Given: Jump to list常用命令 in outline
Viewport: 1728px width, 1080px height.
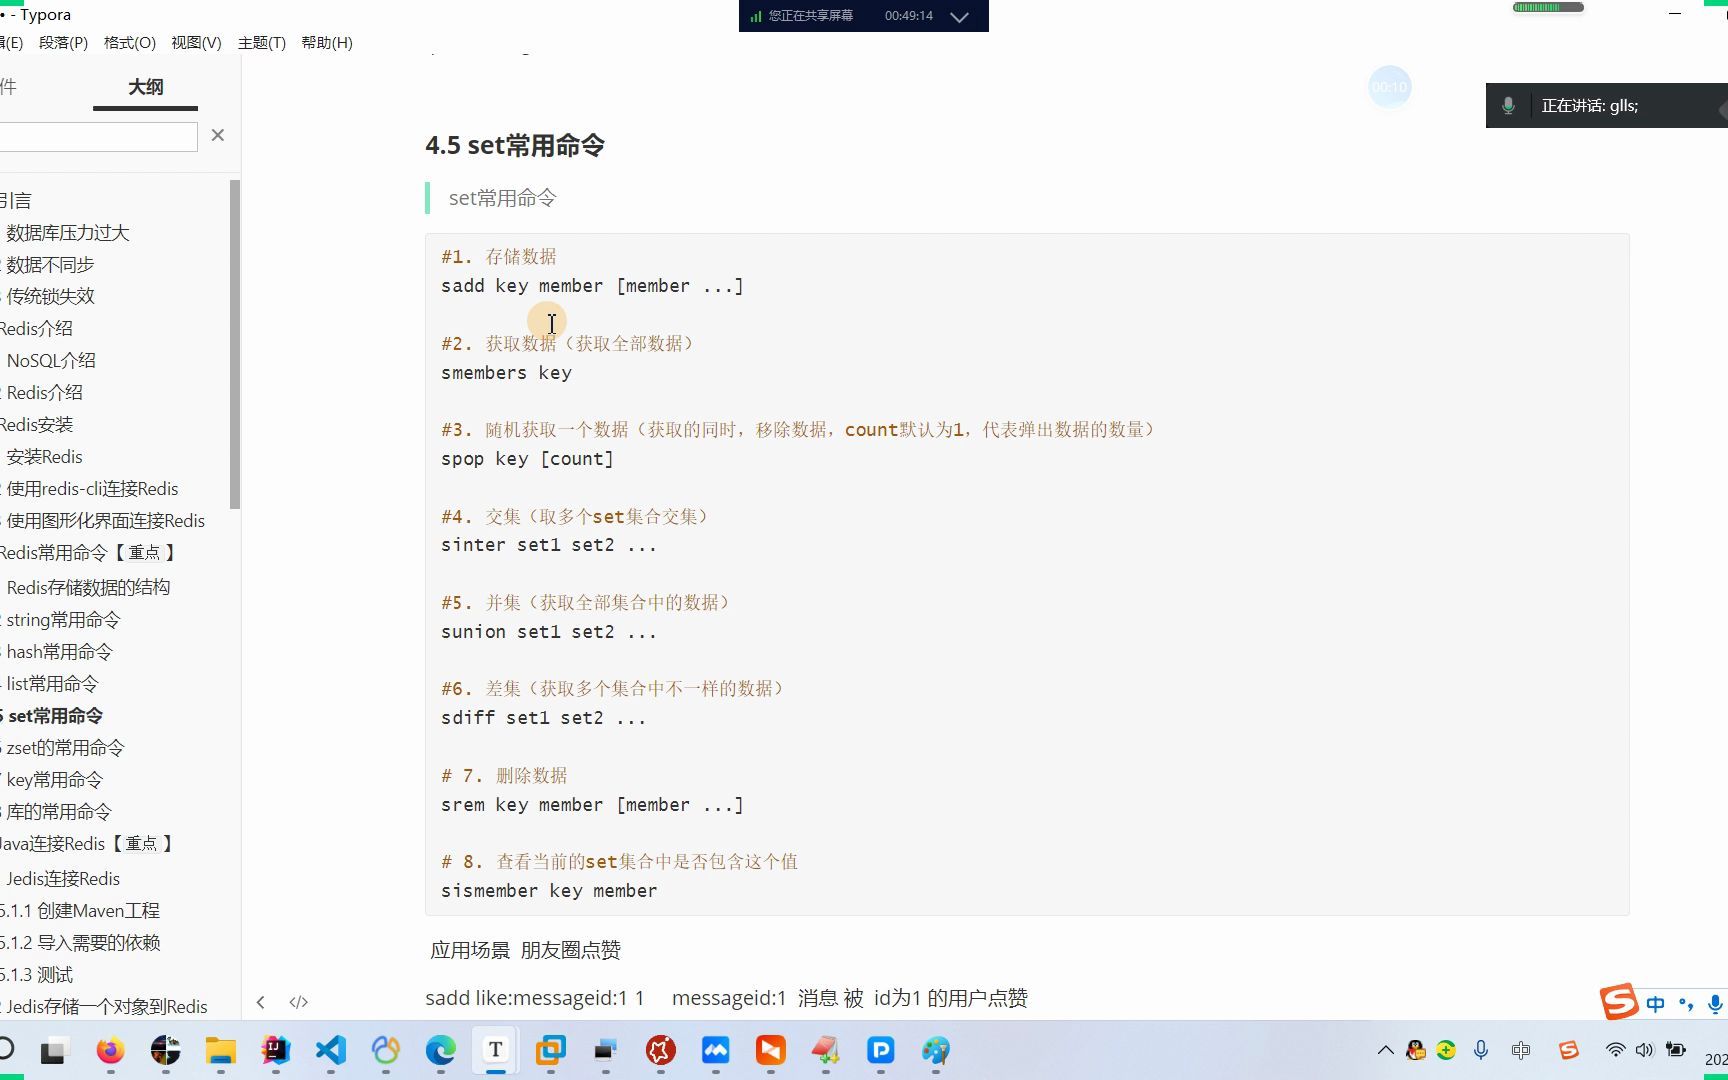Looking at the screenshot, I should [x=52, y=684].
